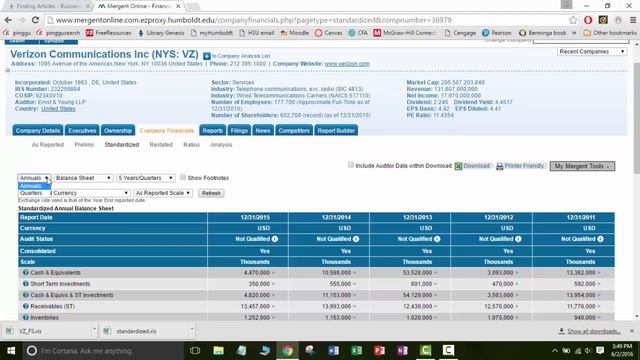This screenshot has height=360, width=640.
Task: Switch to the Finding Articles browser tab
Action: [x=48, y=6]
